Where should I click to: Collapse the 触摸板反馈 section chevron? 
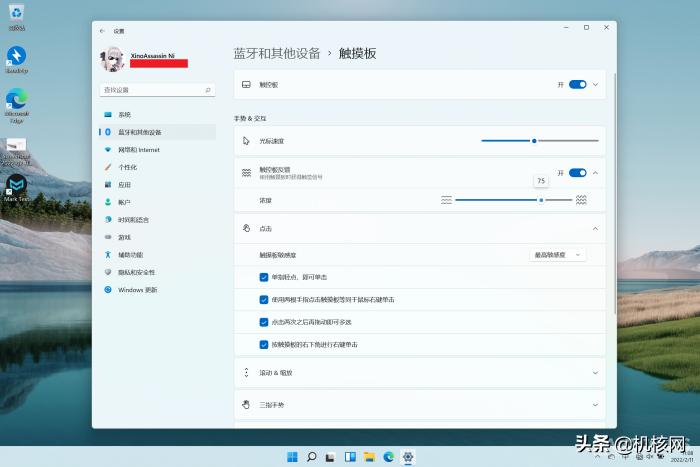[595, 173]
